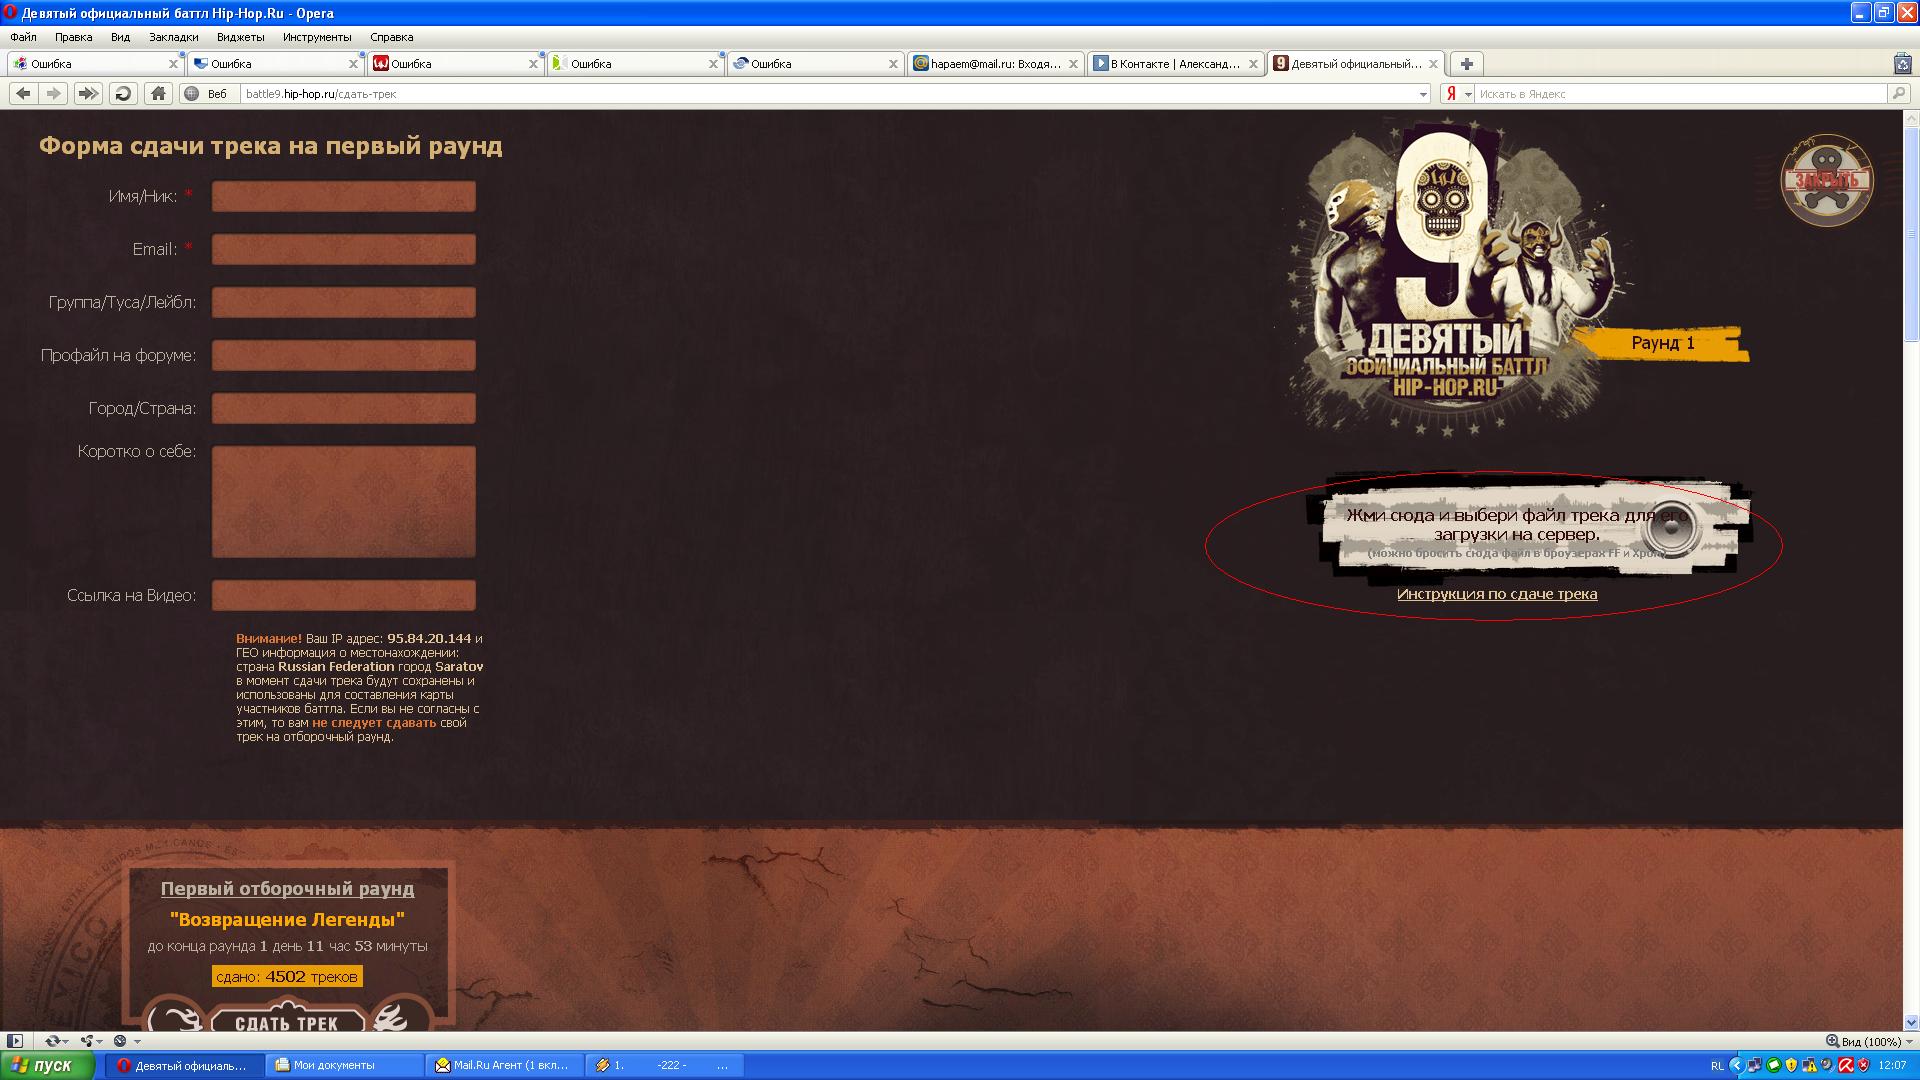This screenshot has height=1080, width=1920.
Task: Go to Home page icon
Action: tap(158, 93)
